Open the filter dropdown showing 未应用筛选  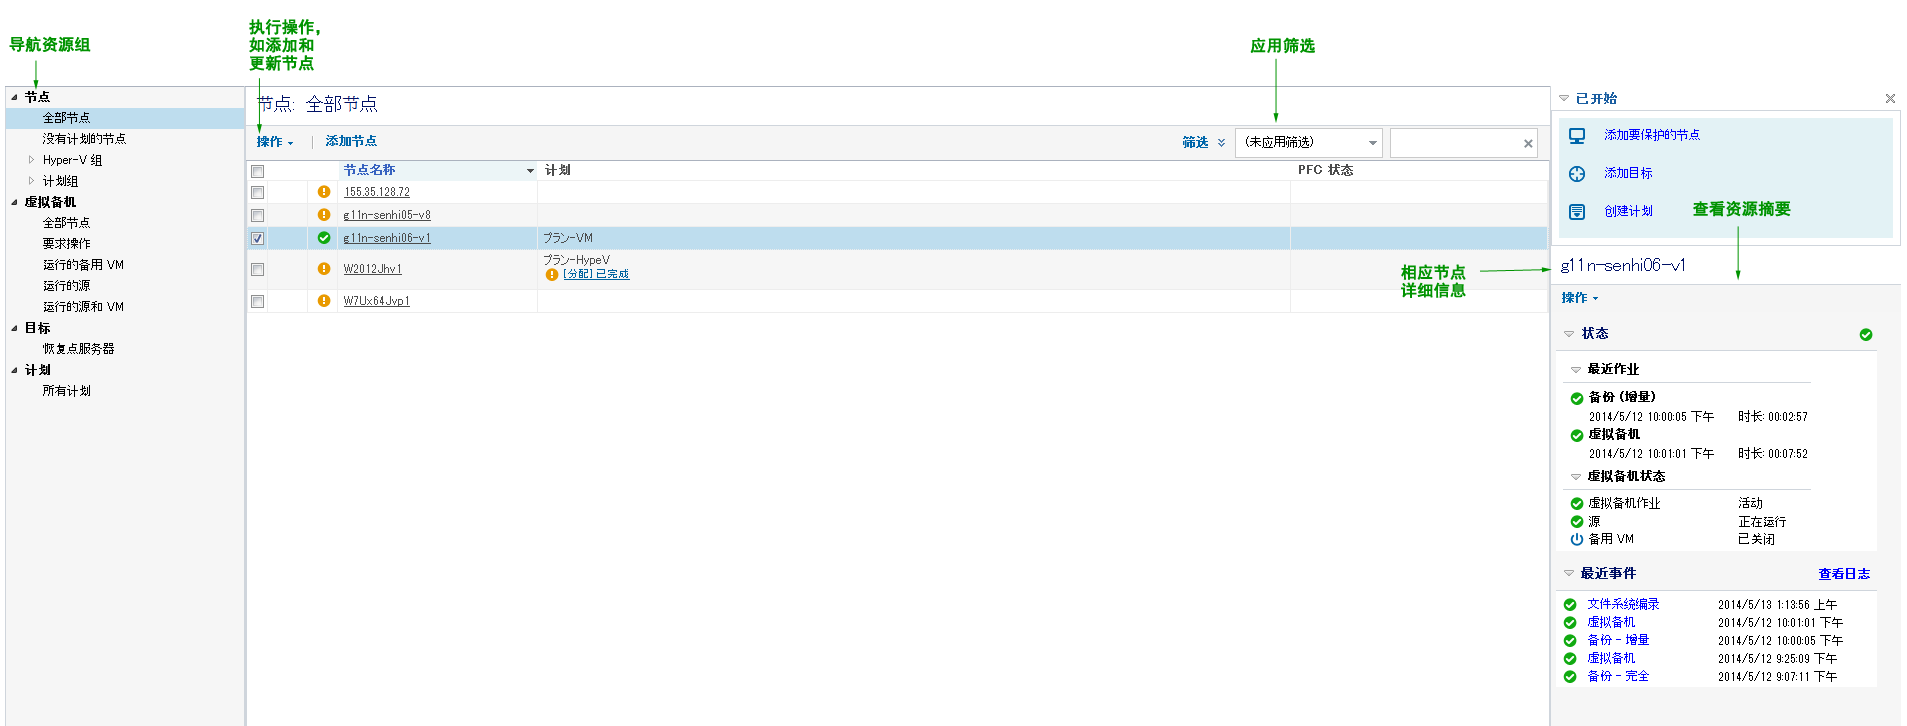[1308, 143]
